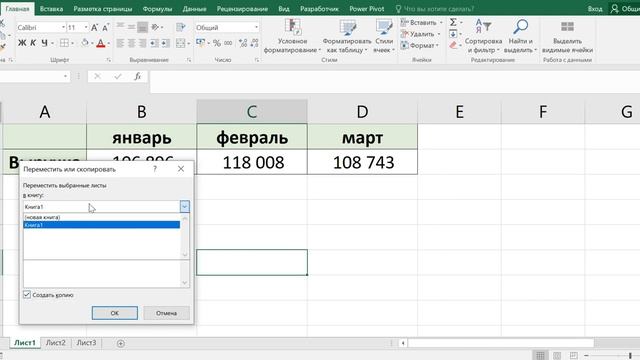Add a new sheet with plus icon

[x=120, y=343]
